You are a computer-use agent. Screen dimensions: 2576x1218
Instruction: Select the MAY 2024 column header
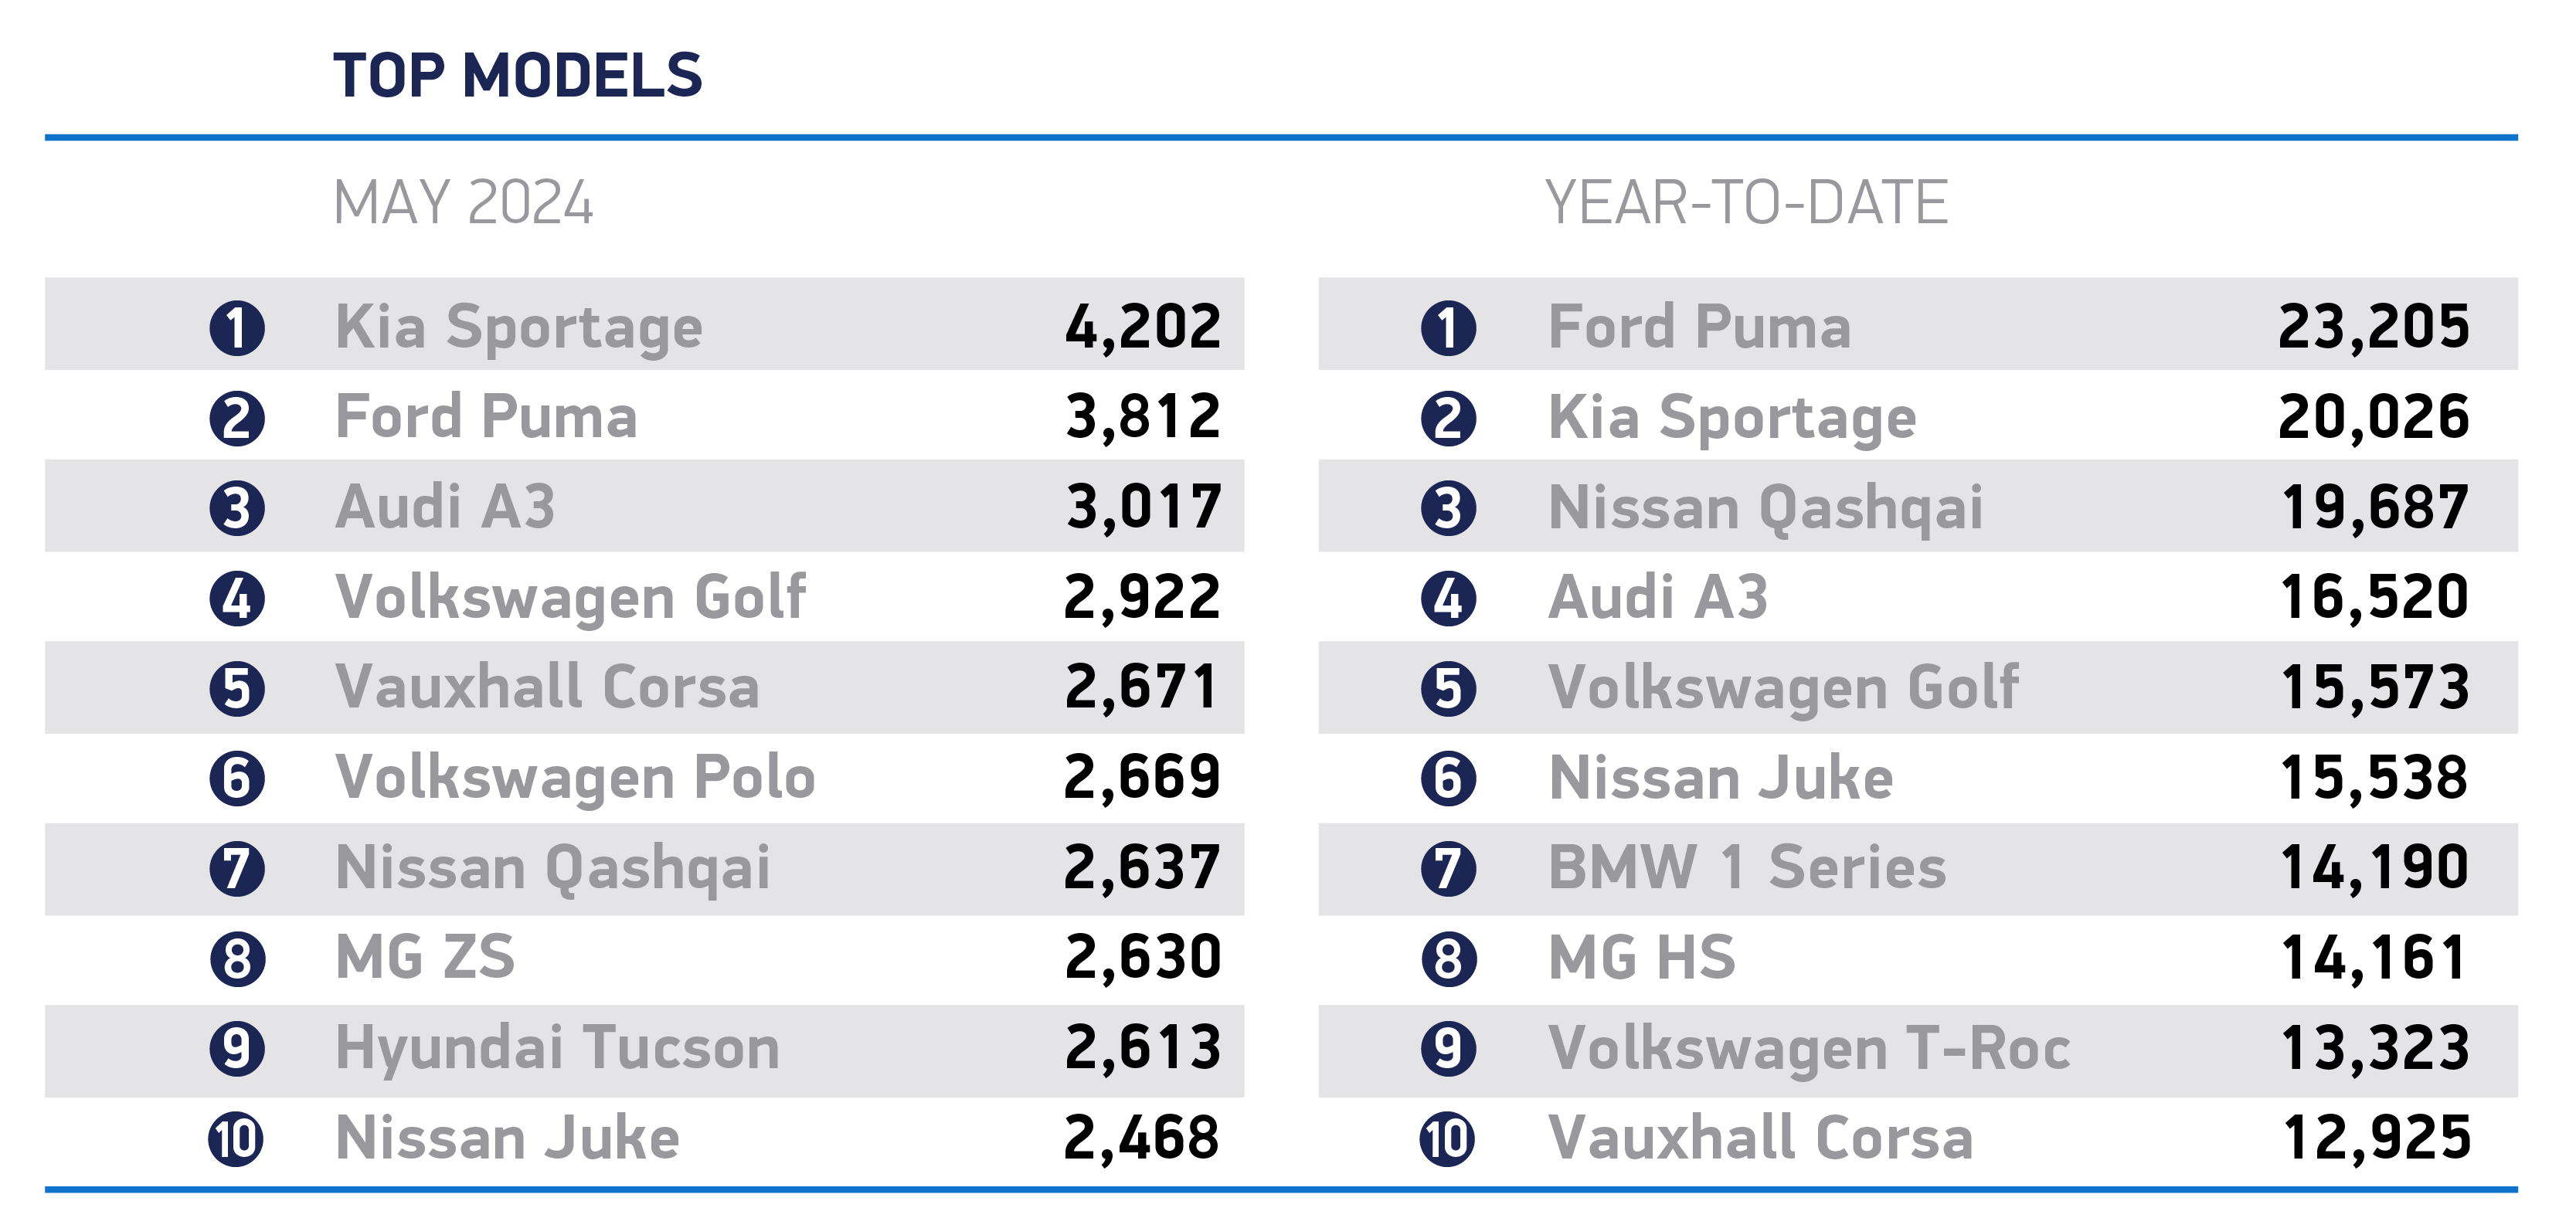463,203
